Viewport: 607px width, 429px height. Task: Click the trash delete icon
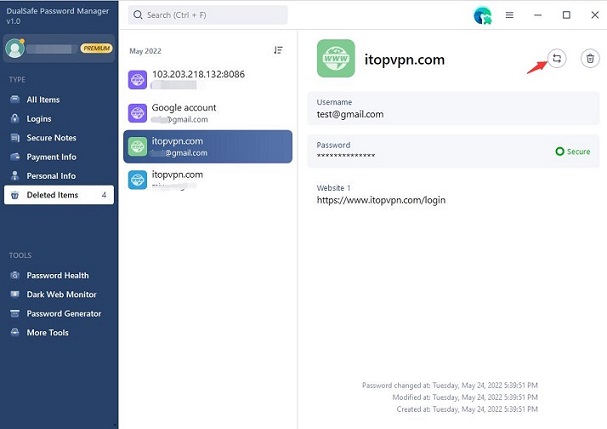[x=590, y=59]
